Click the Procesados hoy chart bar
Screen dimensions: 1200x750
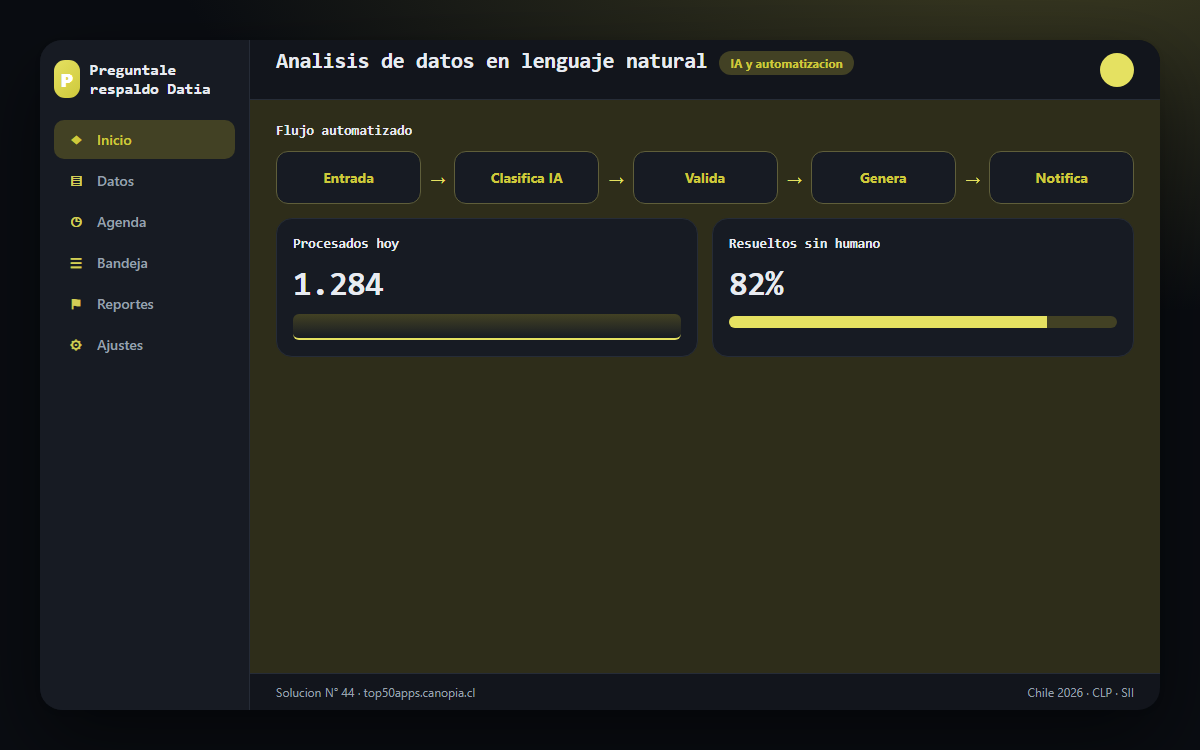tap(487, 327)
